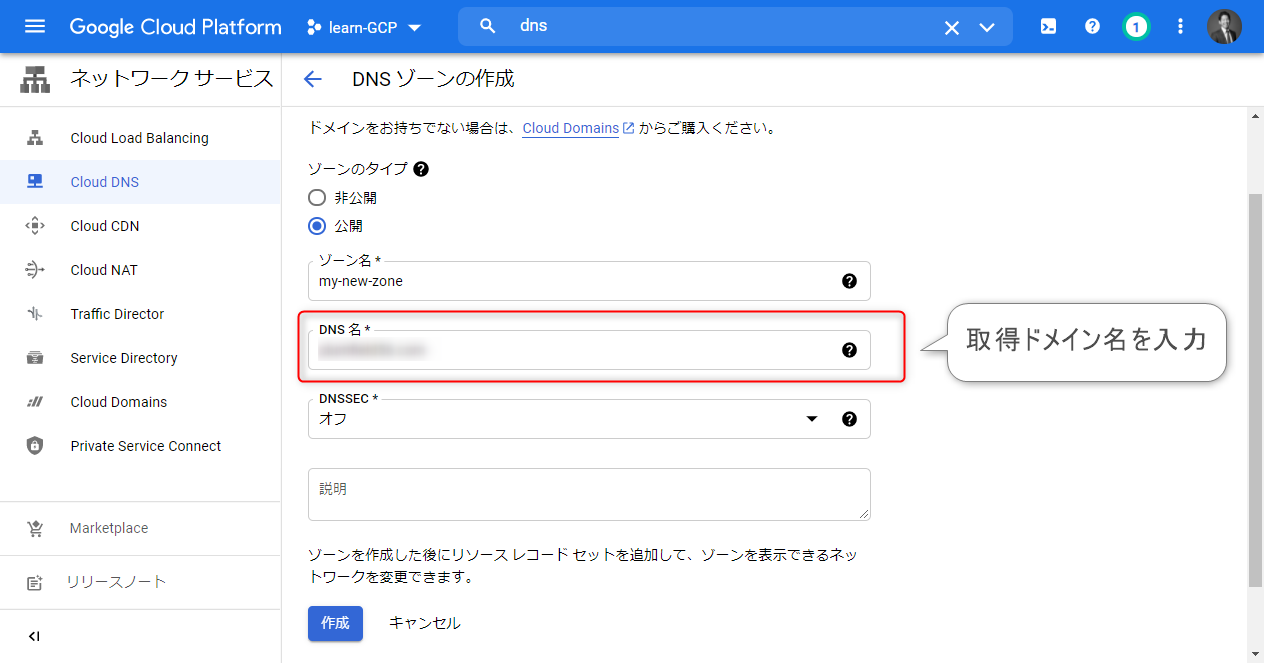The image size is (1264, 663).
Task: Show help for DNSSEC field
Action: [849, 419]
